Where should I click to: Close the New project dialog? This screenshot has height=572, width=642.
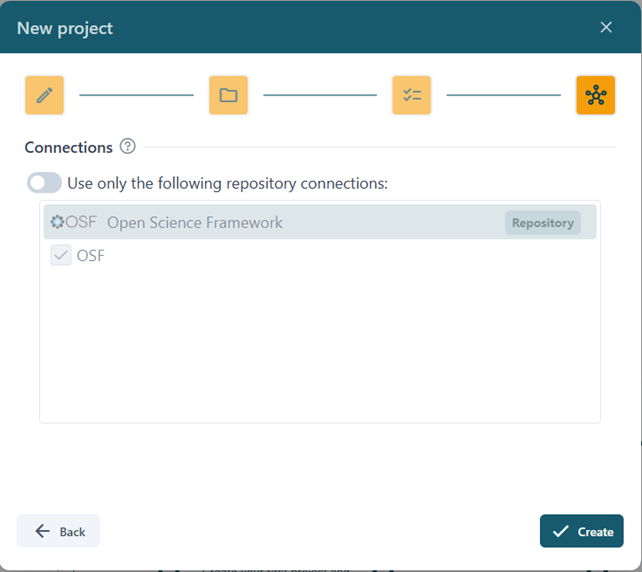click(606, 27)
